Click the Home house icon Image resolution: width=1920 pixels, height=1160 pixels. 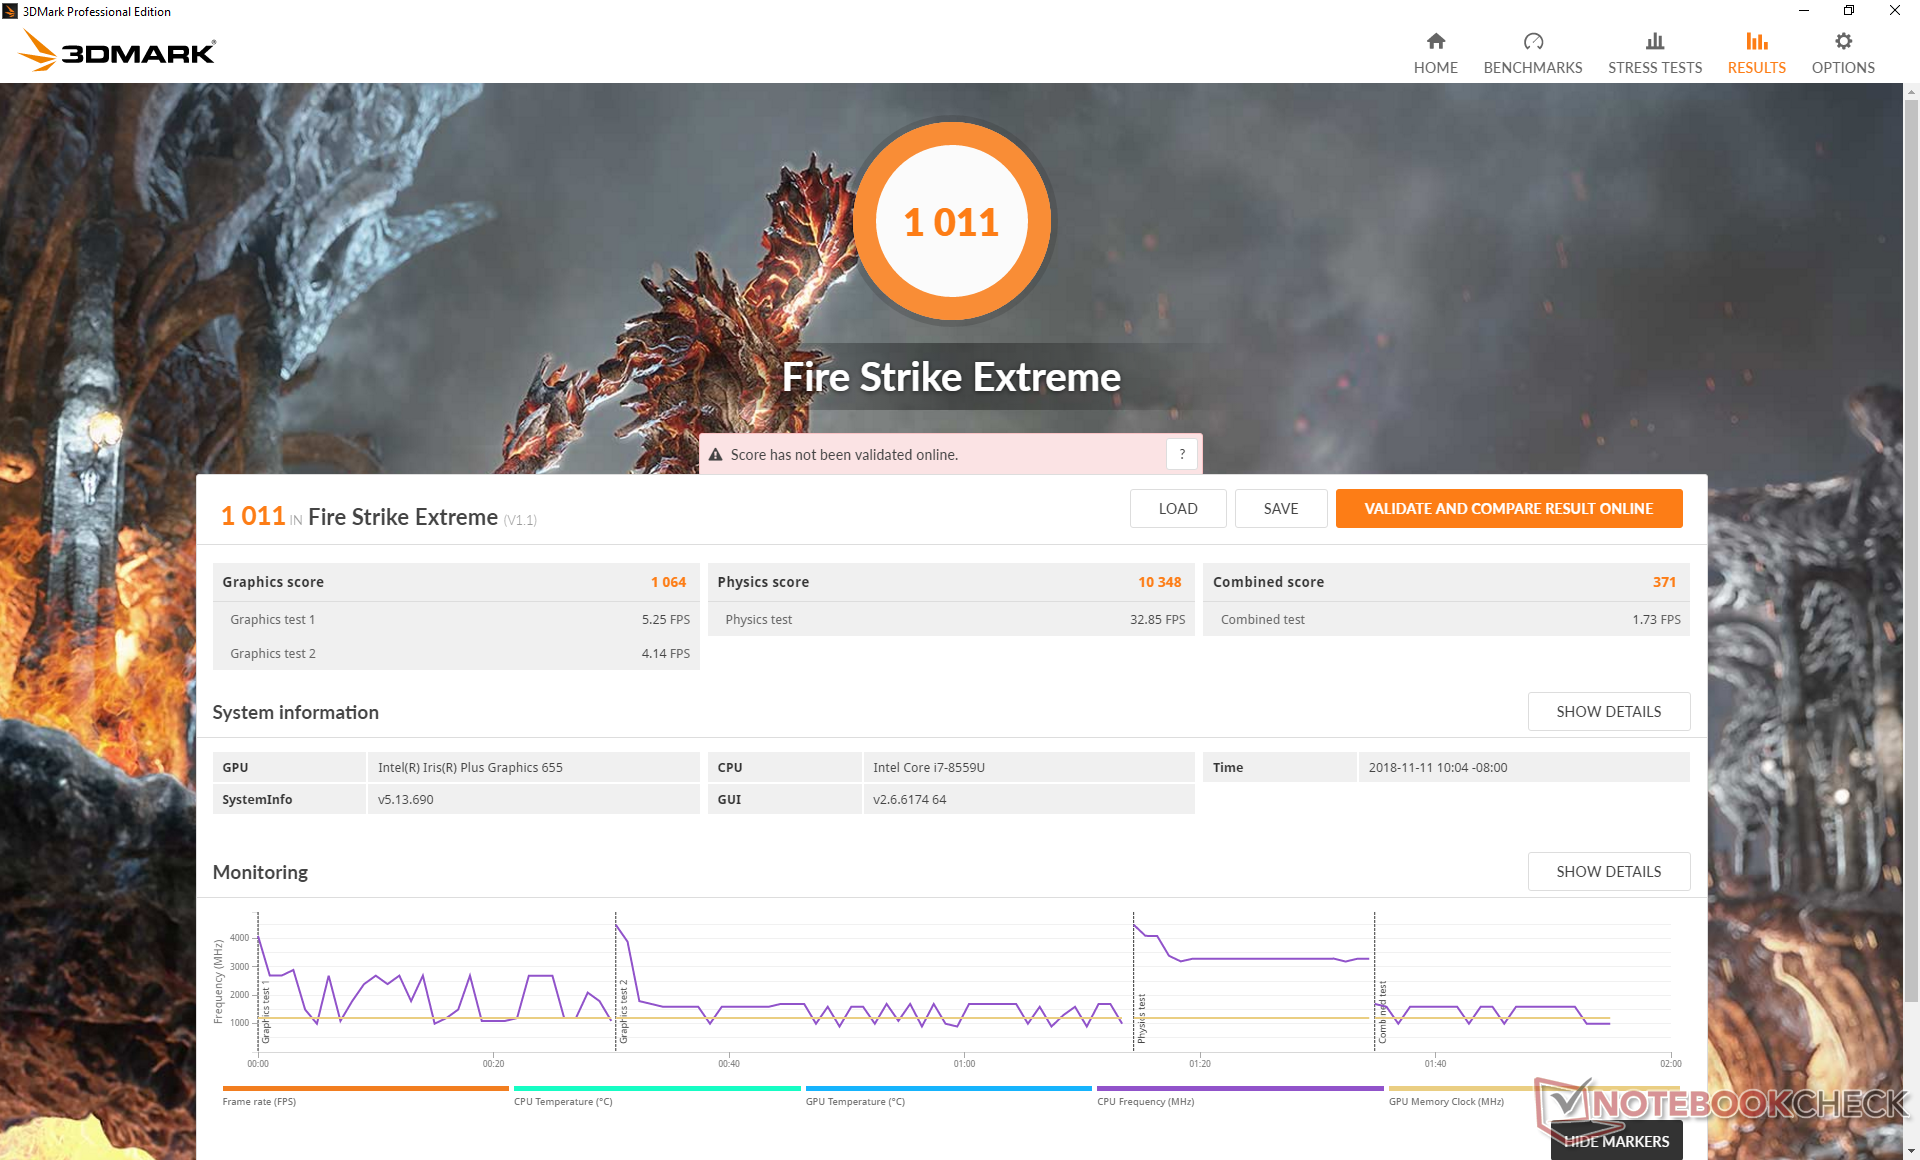point(1435,41)
